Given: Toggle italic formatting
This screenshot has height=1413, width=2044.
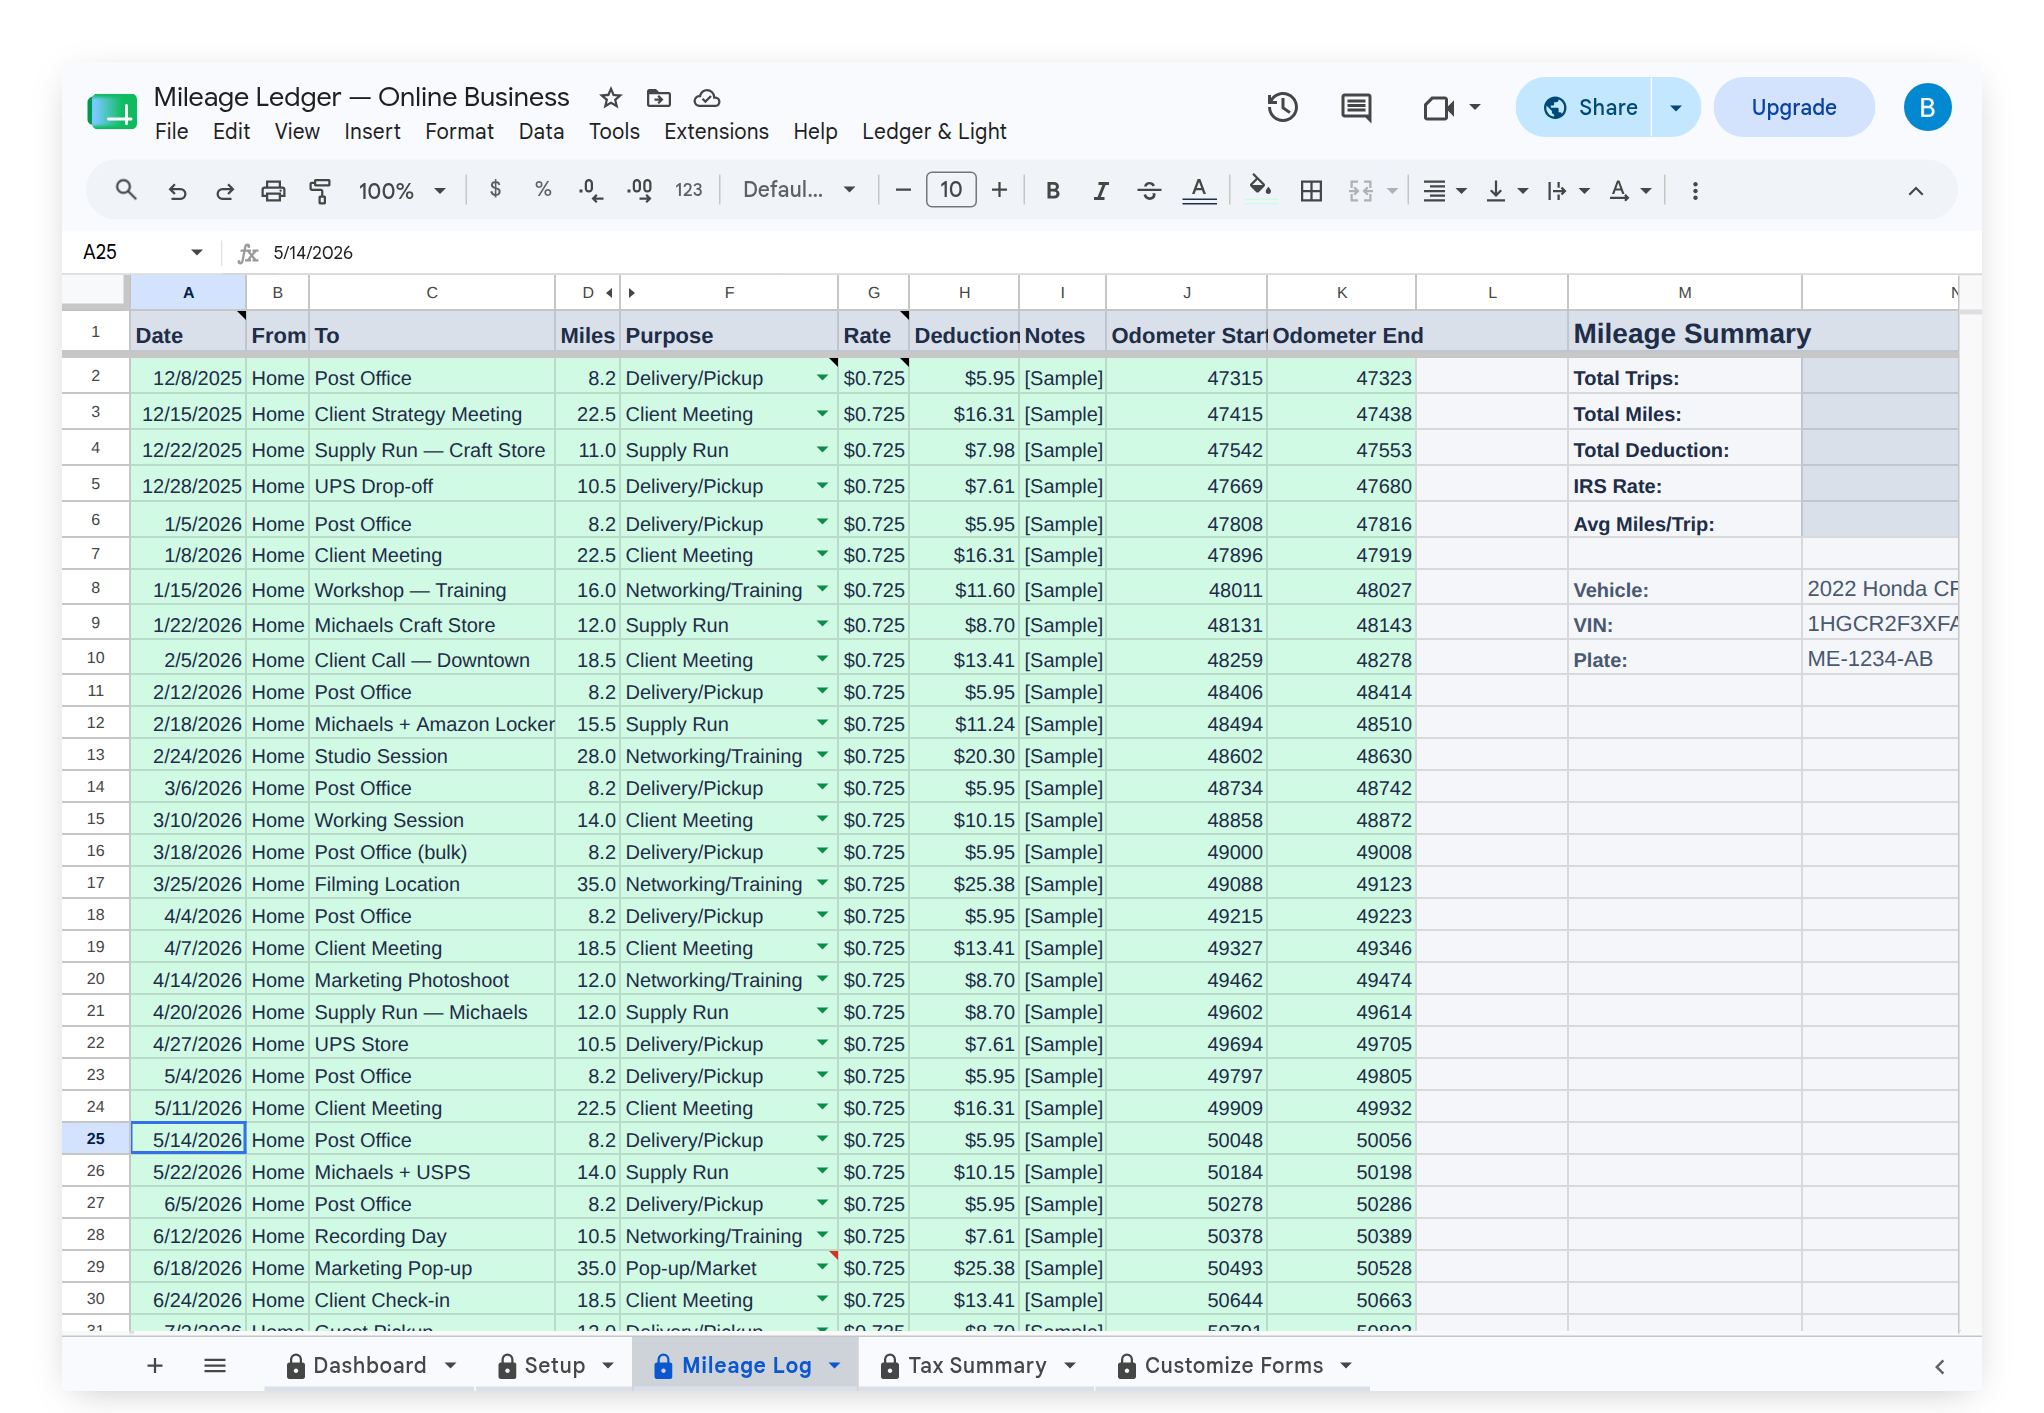Looking at the screenshot, I should (1101, 190).
